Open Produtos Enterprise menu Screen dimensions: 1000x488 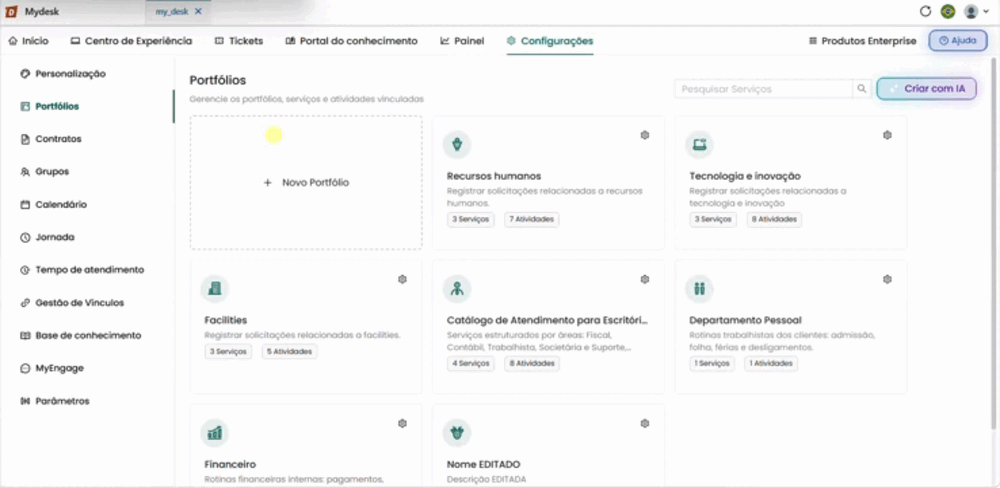(x=862, y=41)
